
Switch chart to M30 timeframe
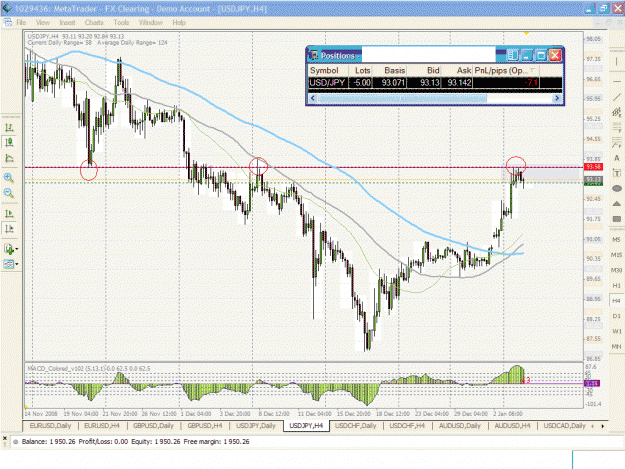616,270
